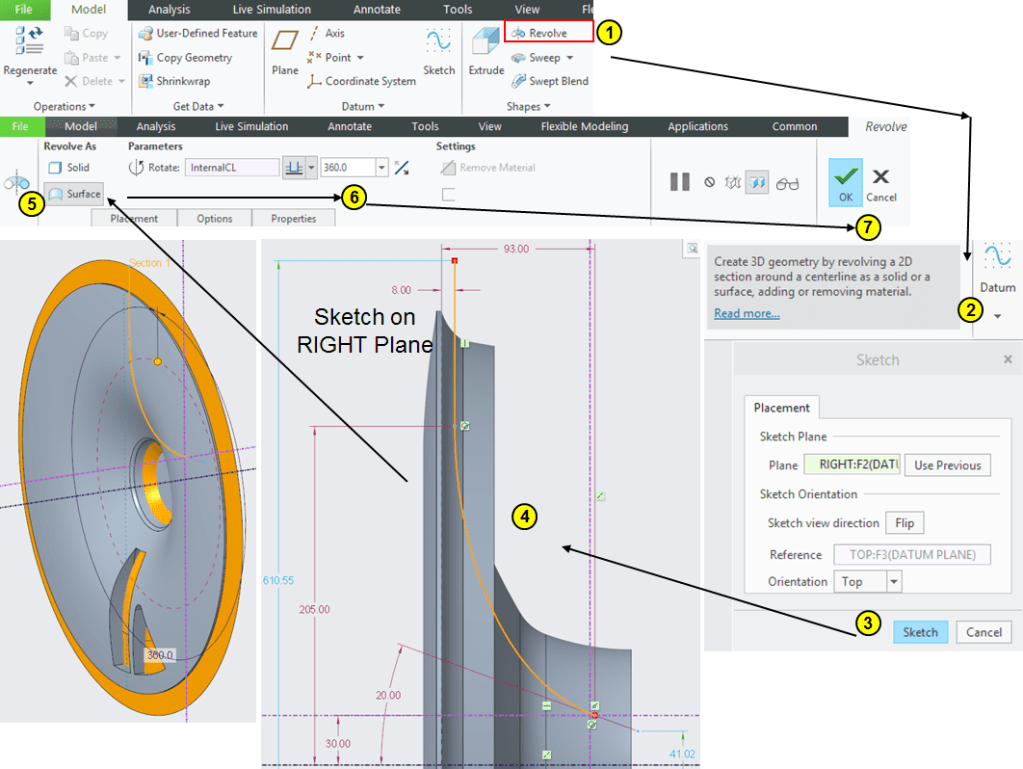This screenshot has width=1023, height=769.
Task: Select the Extrude tool
Action: 488,50
